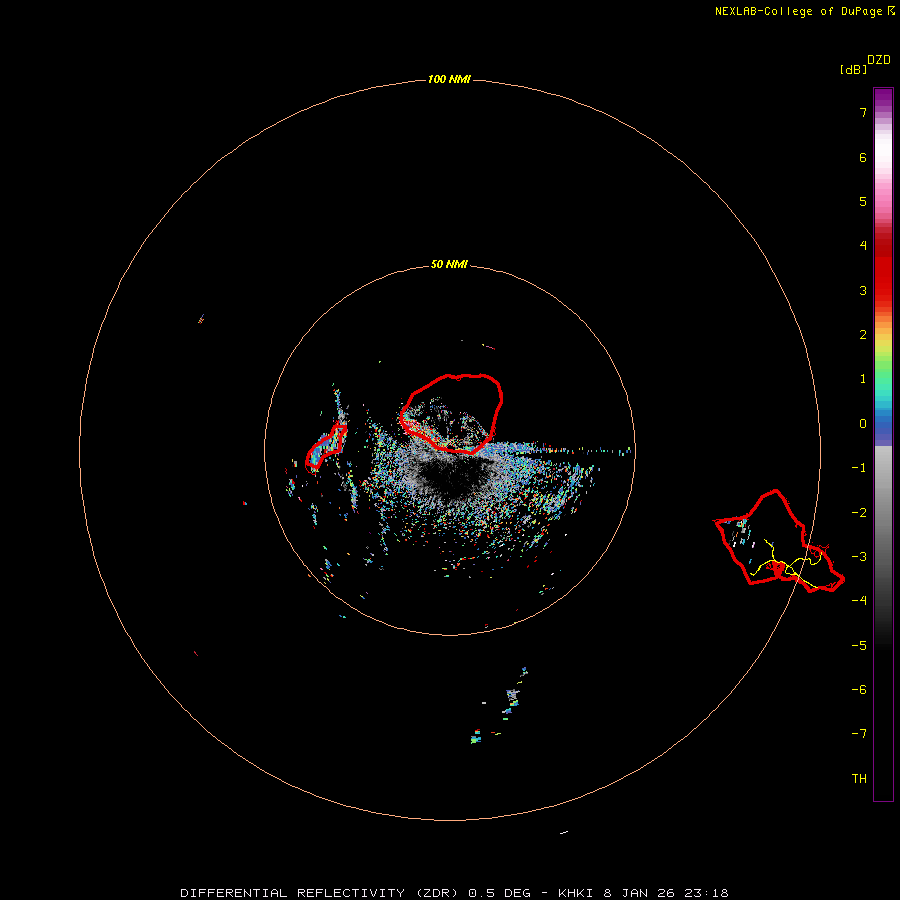900x900 pixels.
Task: Click the 1 dB scale value
Action: tap(863, 379)
